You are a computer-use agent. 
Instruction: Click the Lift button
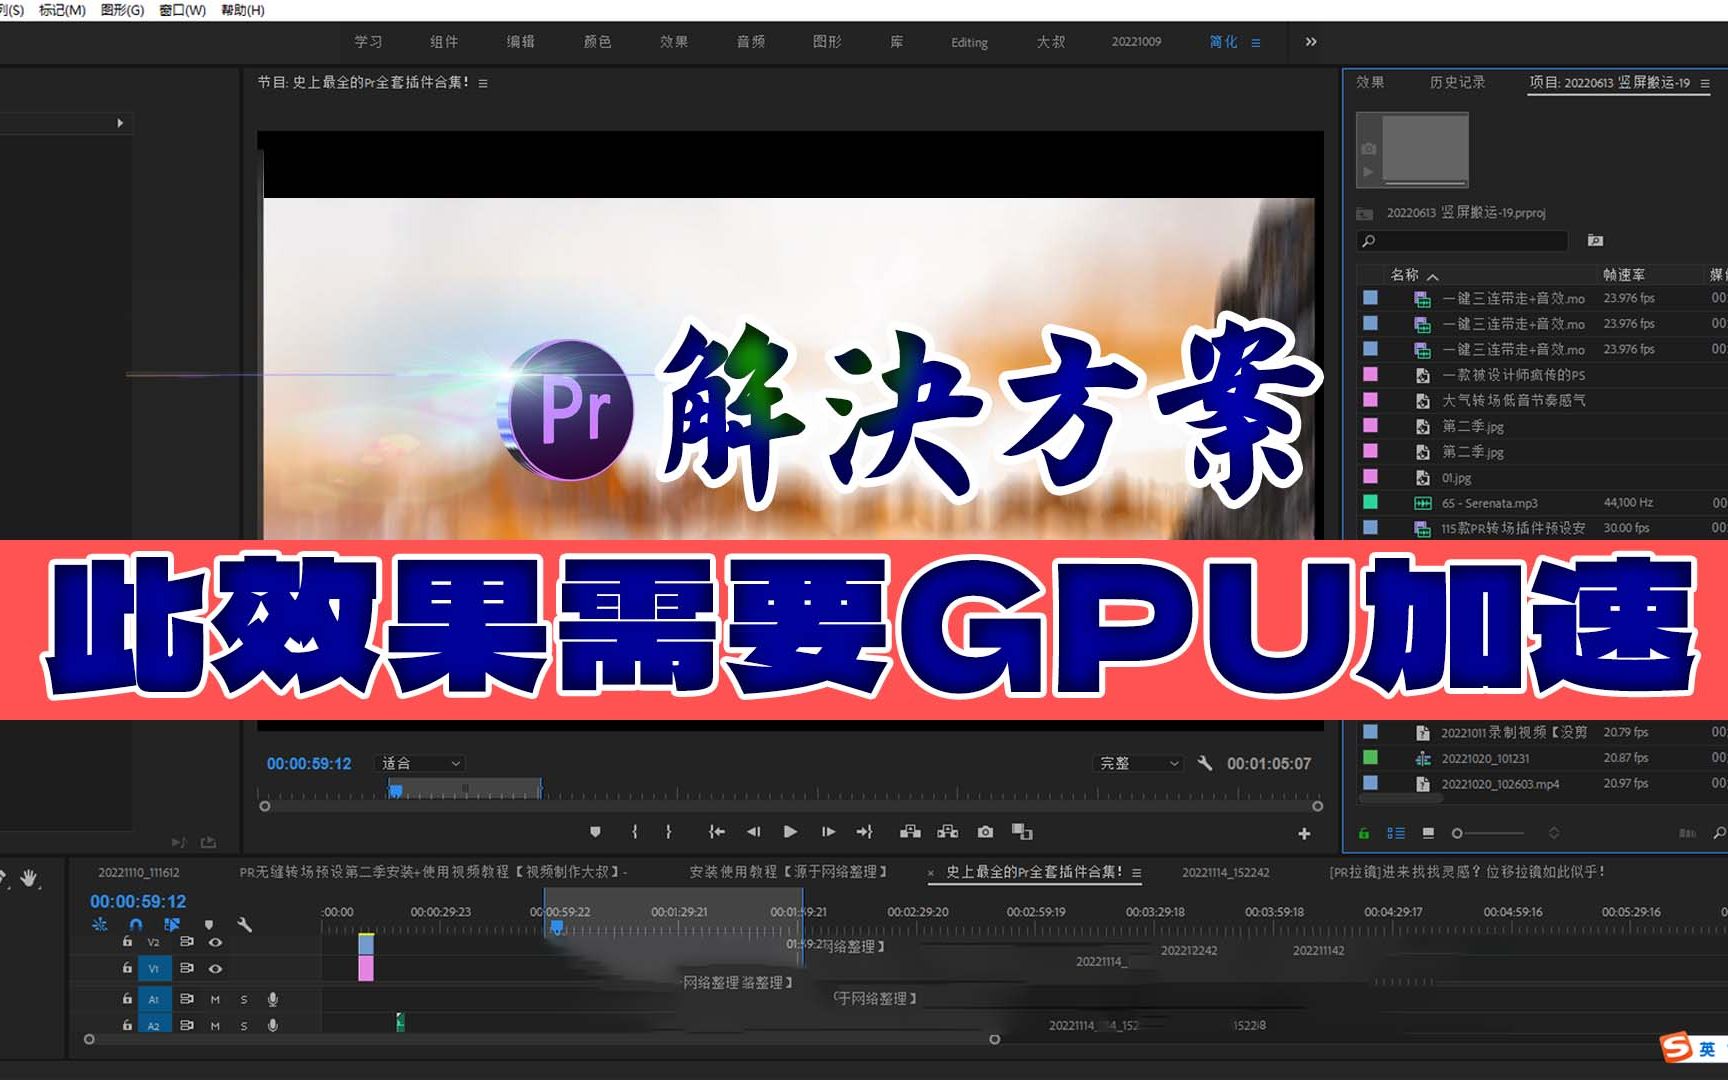click(x=910, y=832)
